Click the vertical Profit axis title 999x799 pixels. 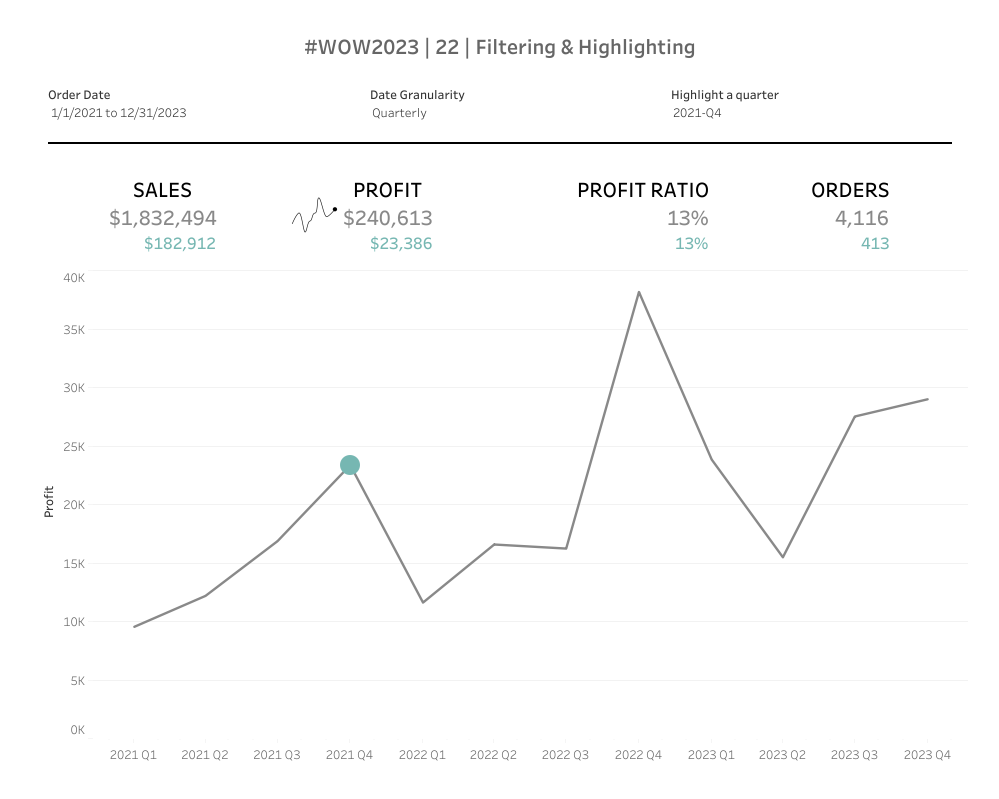49,502
